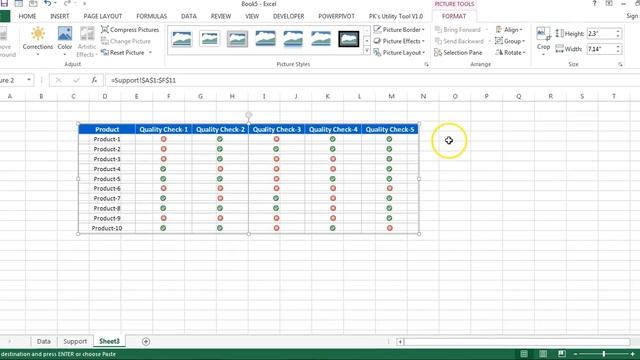The width and height of the screenshot is (640, 360).
Task: Switch to Normal view in status bar
Action: tap(524, 354)
